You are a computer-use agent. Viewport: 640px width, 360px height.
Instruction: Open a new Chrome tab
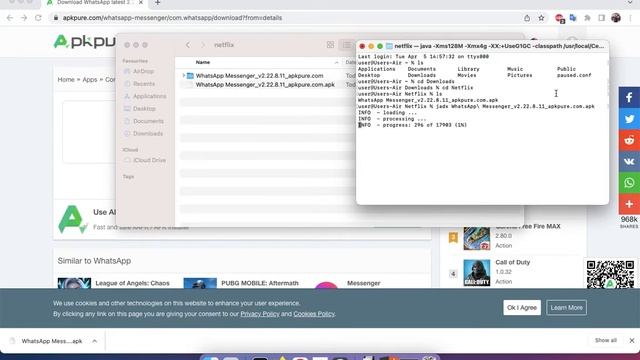[x=158, y=3]
